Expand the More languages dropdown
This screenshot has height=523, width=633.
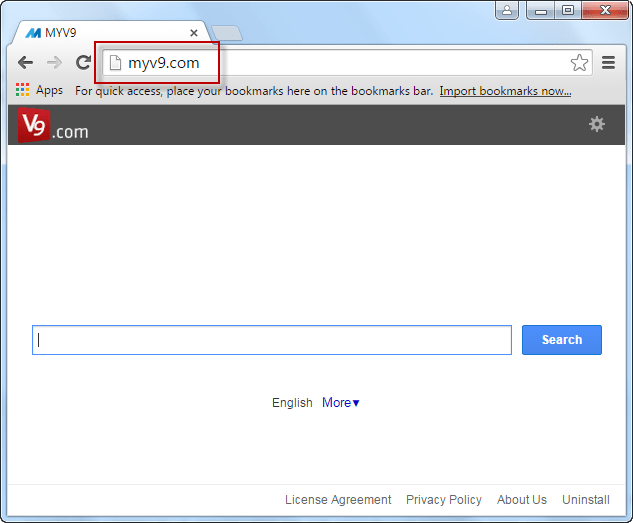pos(340,402)
